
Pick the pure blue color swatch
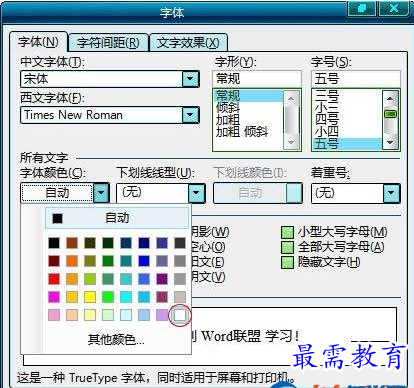(x=144, y=261)
